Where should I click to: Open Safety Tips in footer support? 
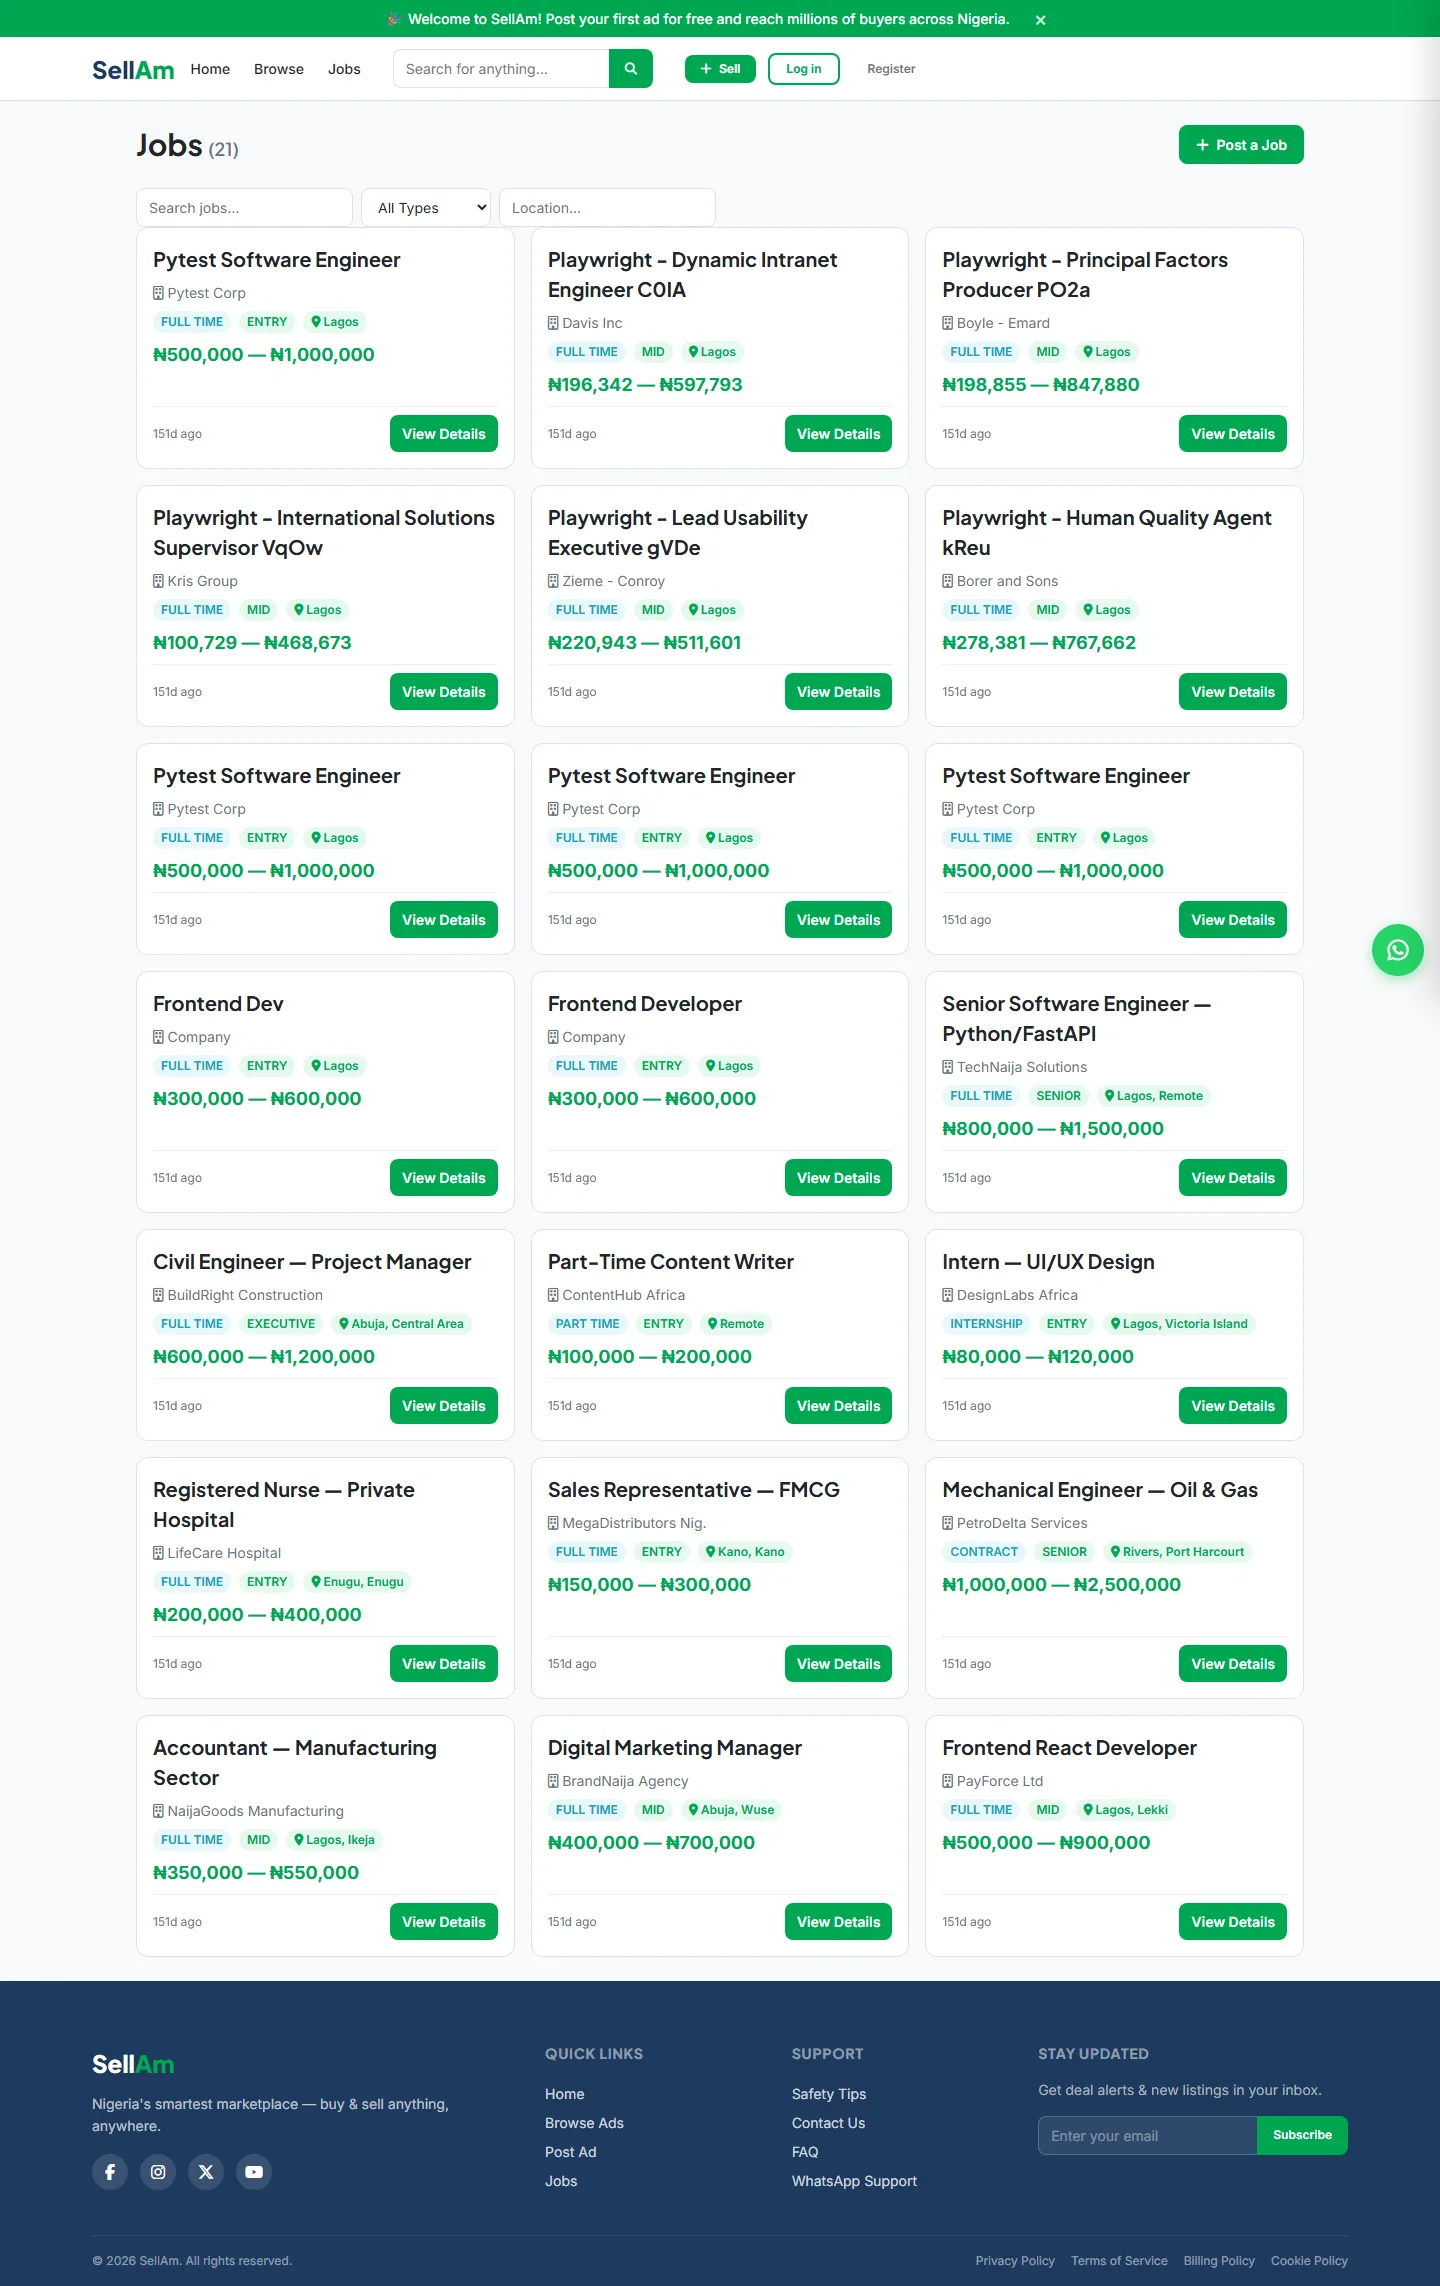click(829, 2094)
